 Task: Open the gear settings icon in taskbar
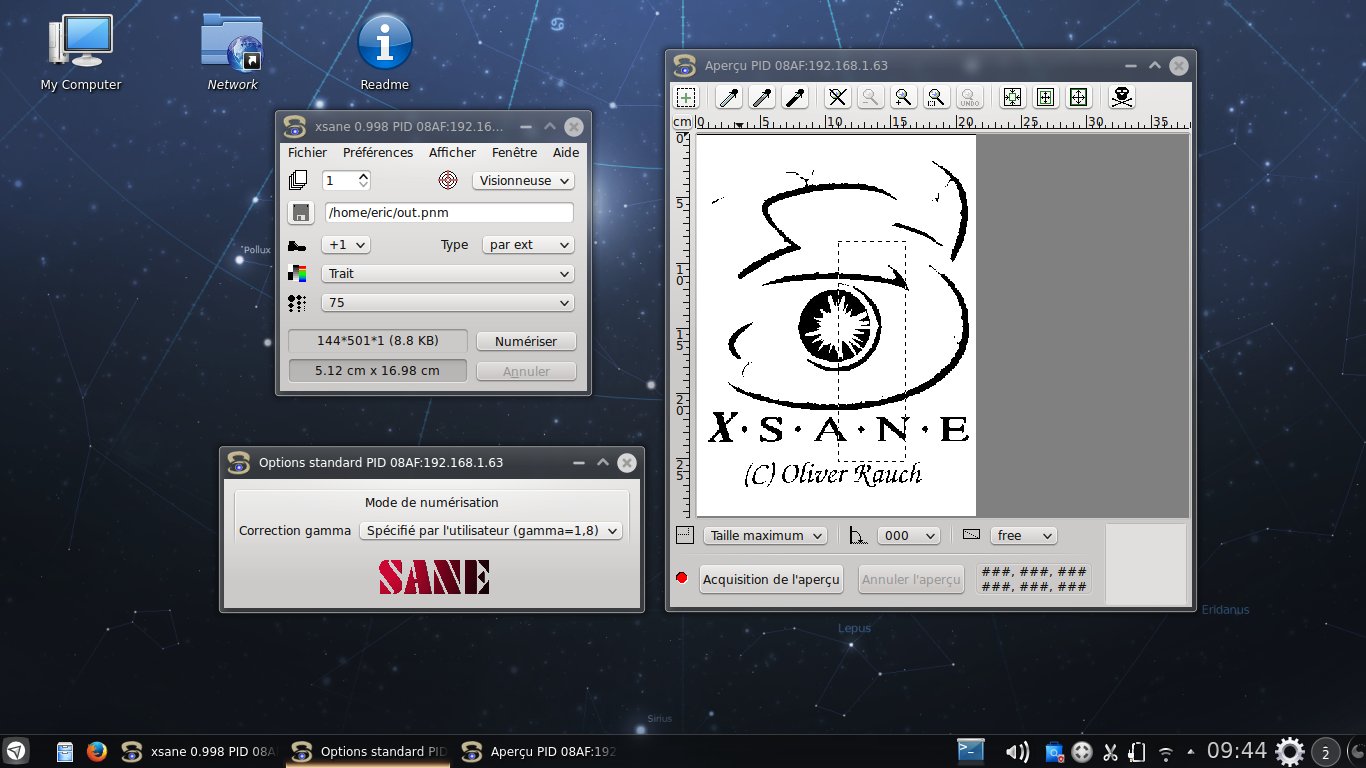1290,751
